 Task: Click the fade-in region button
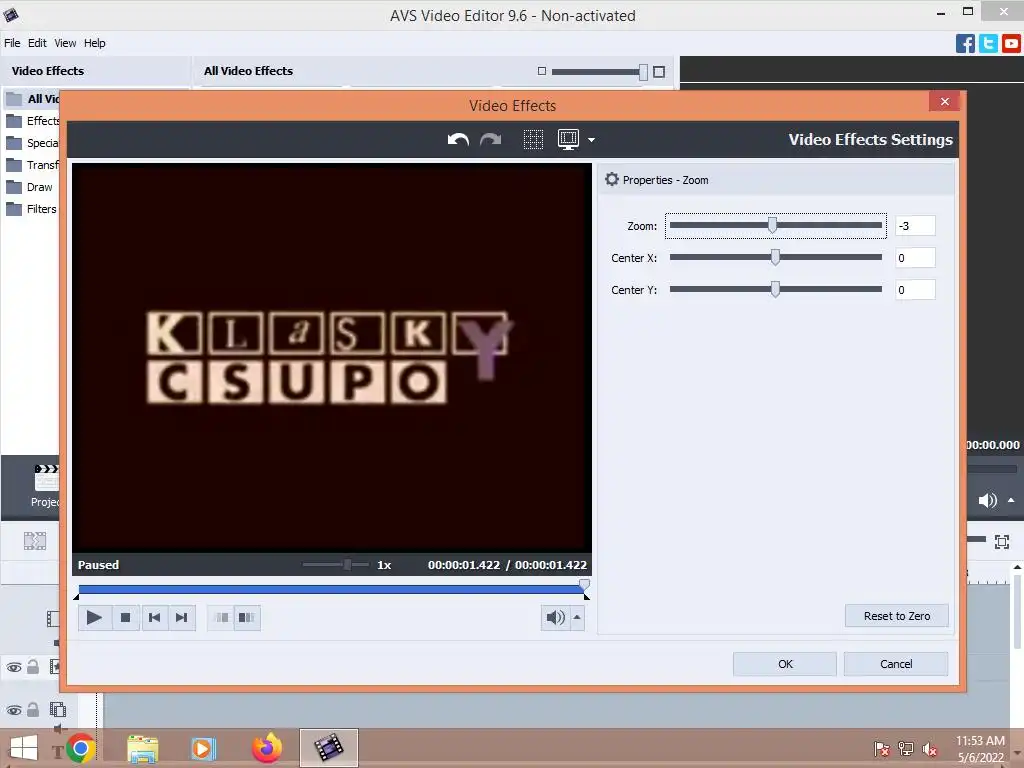[x=221, y=617]
